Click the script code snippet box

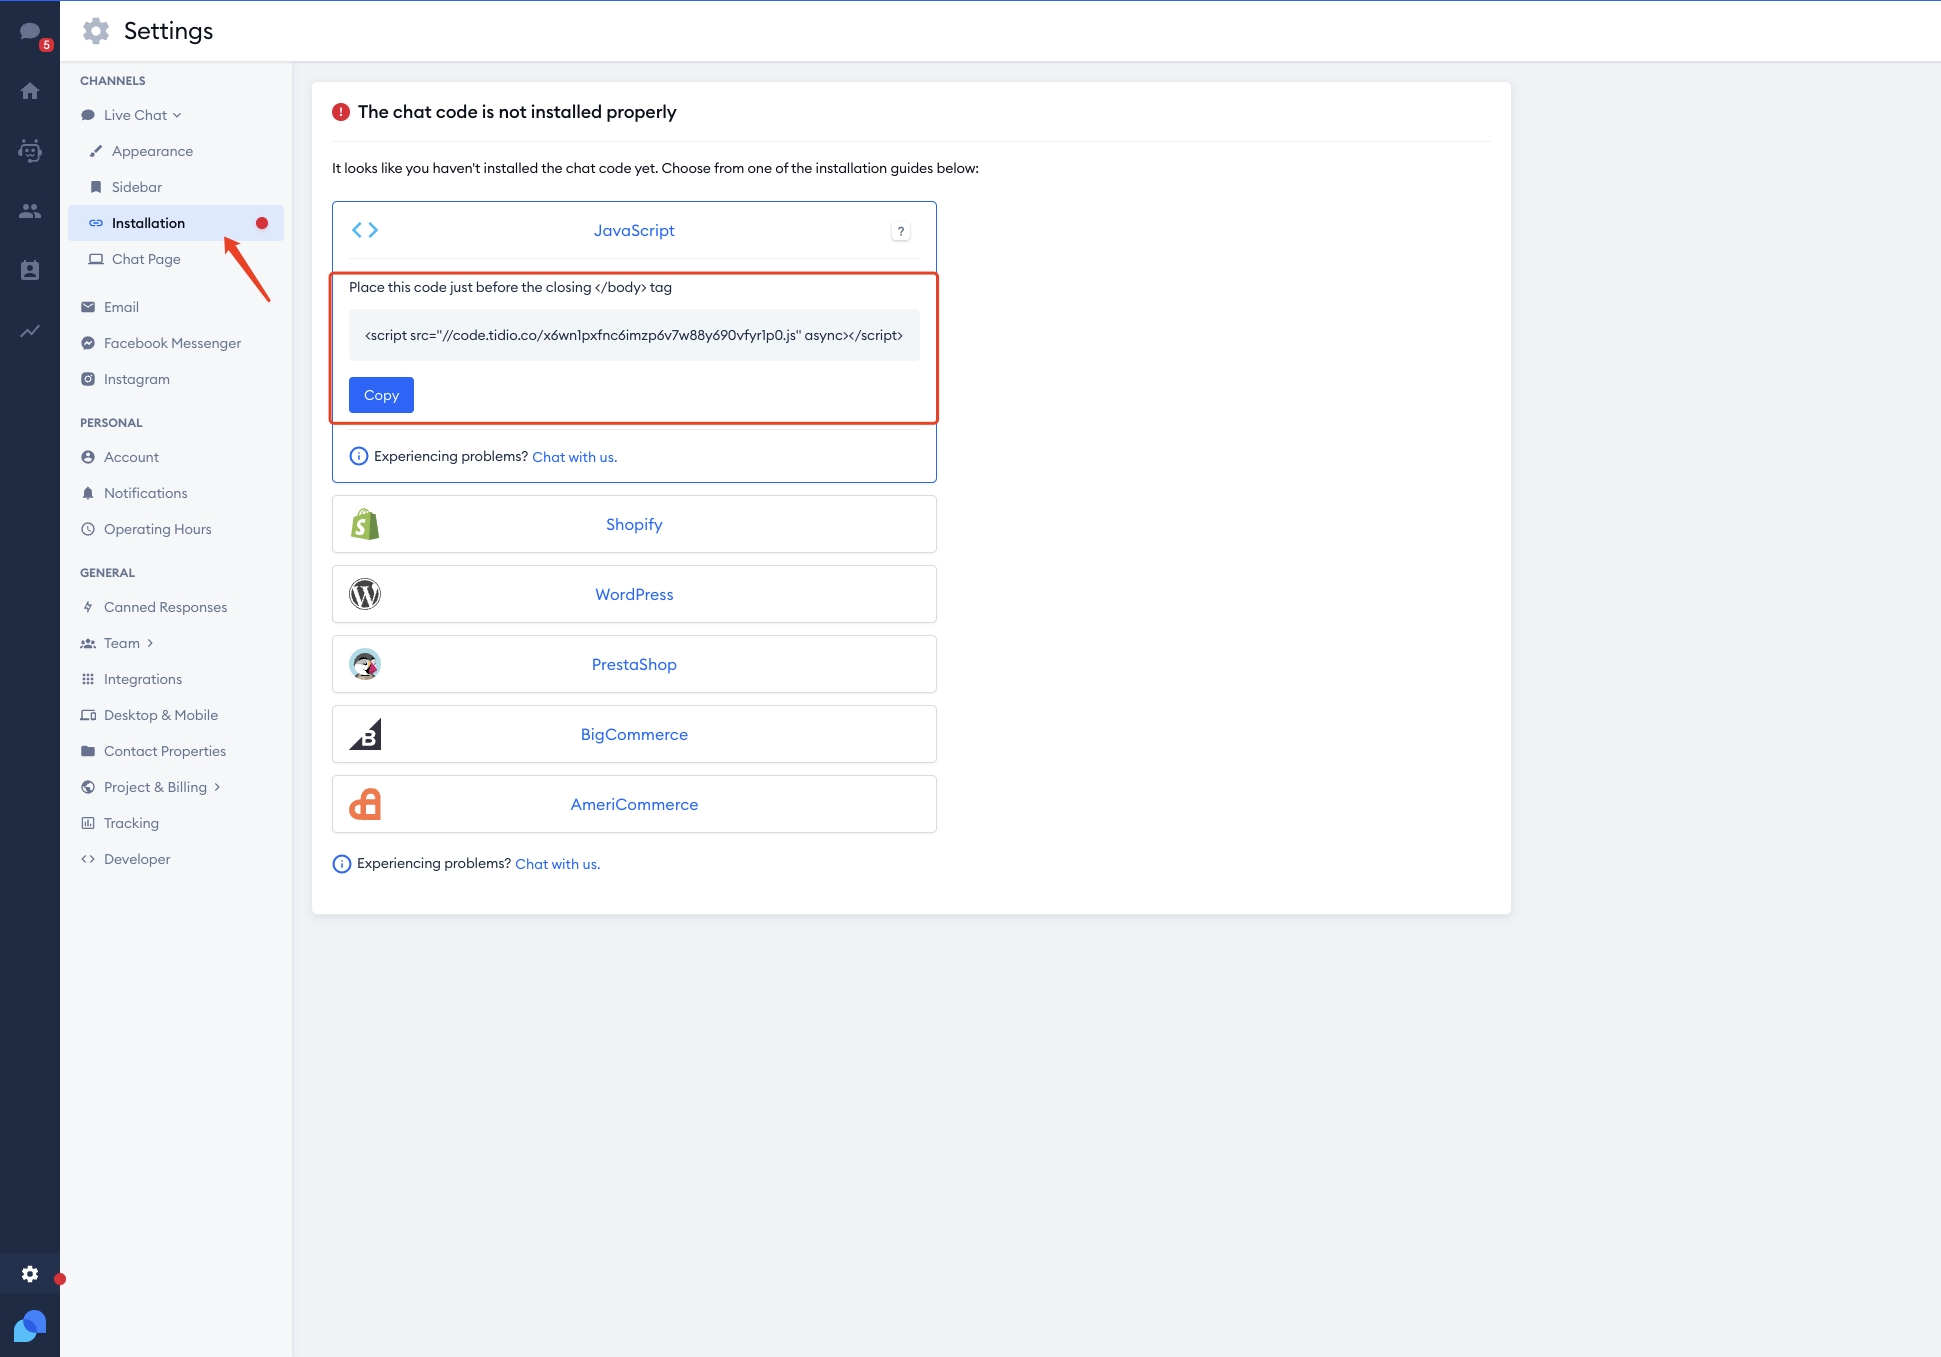634,335
